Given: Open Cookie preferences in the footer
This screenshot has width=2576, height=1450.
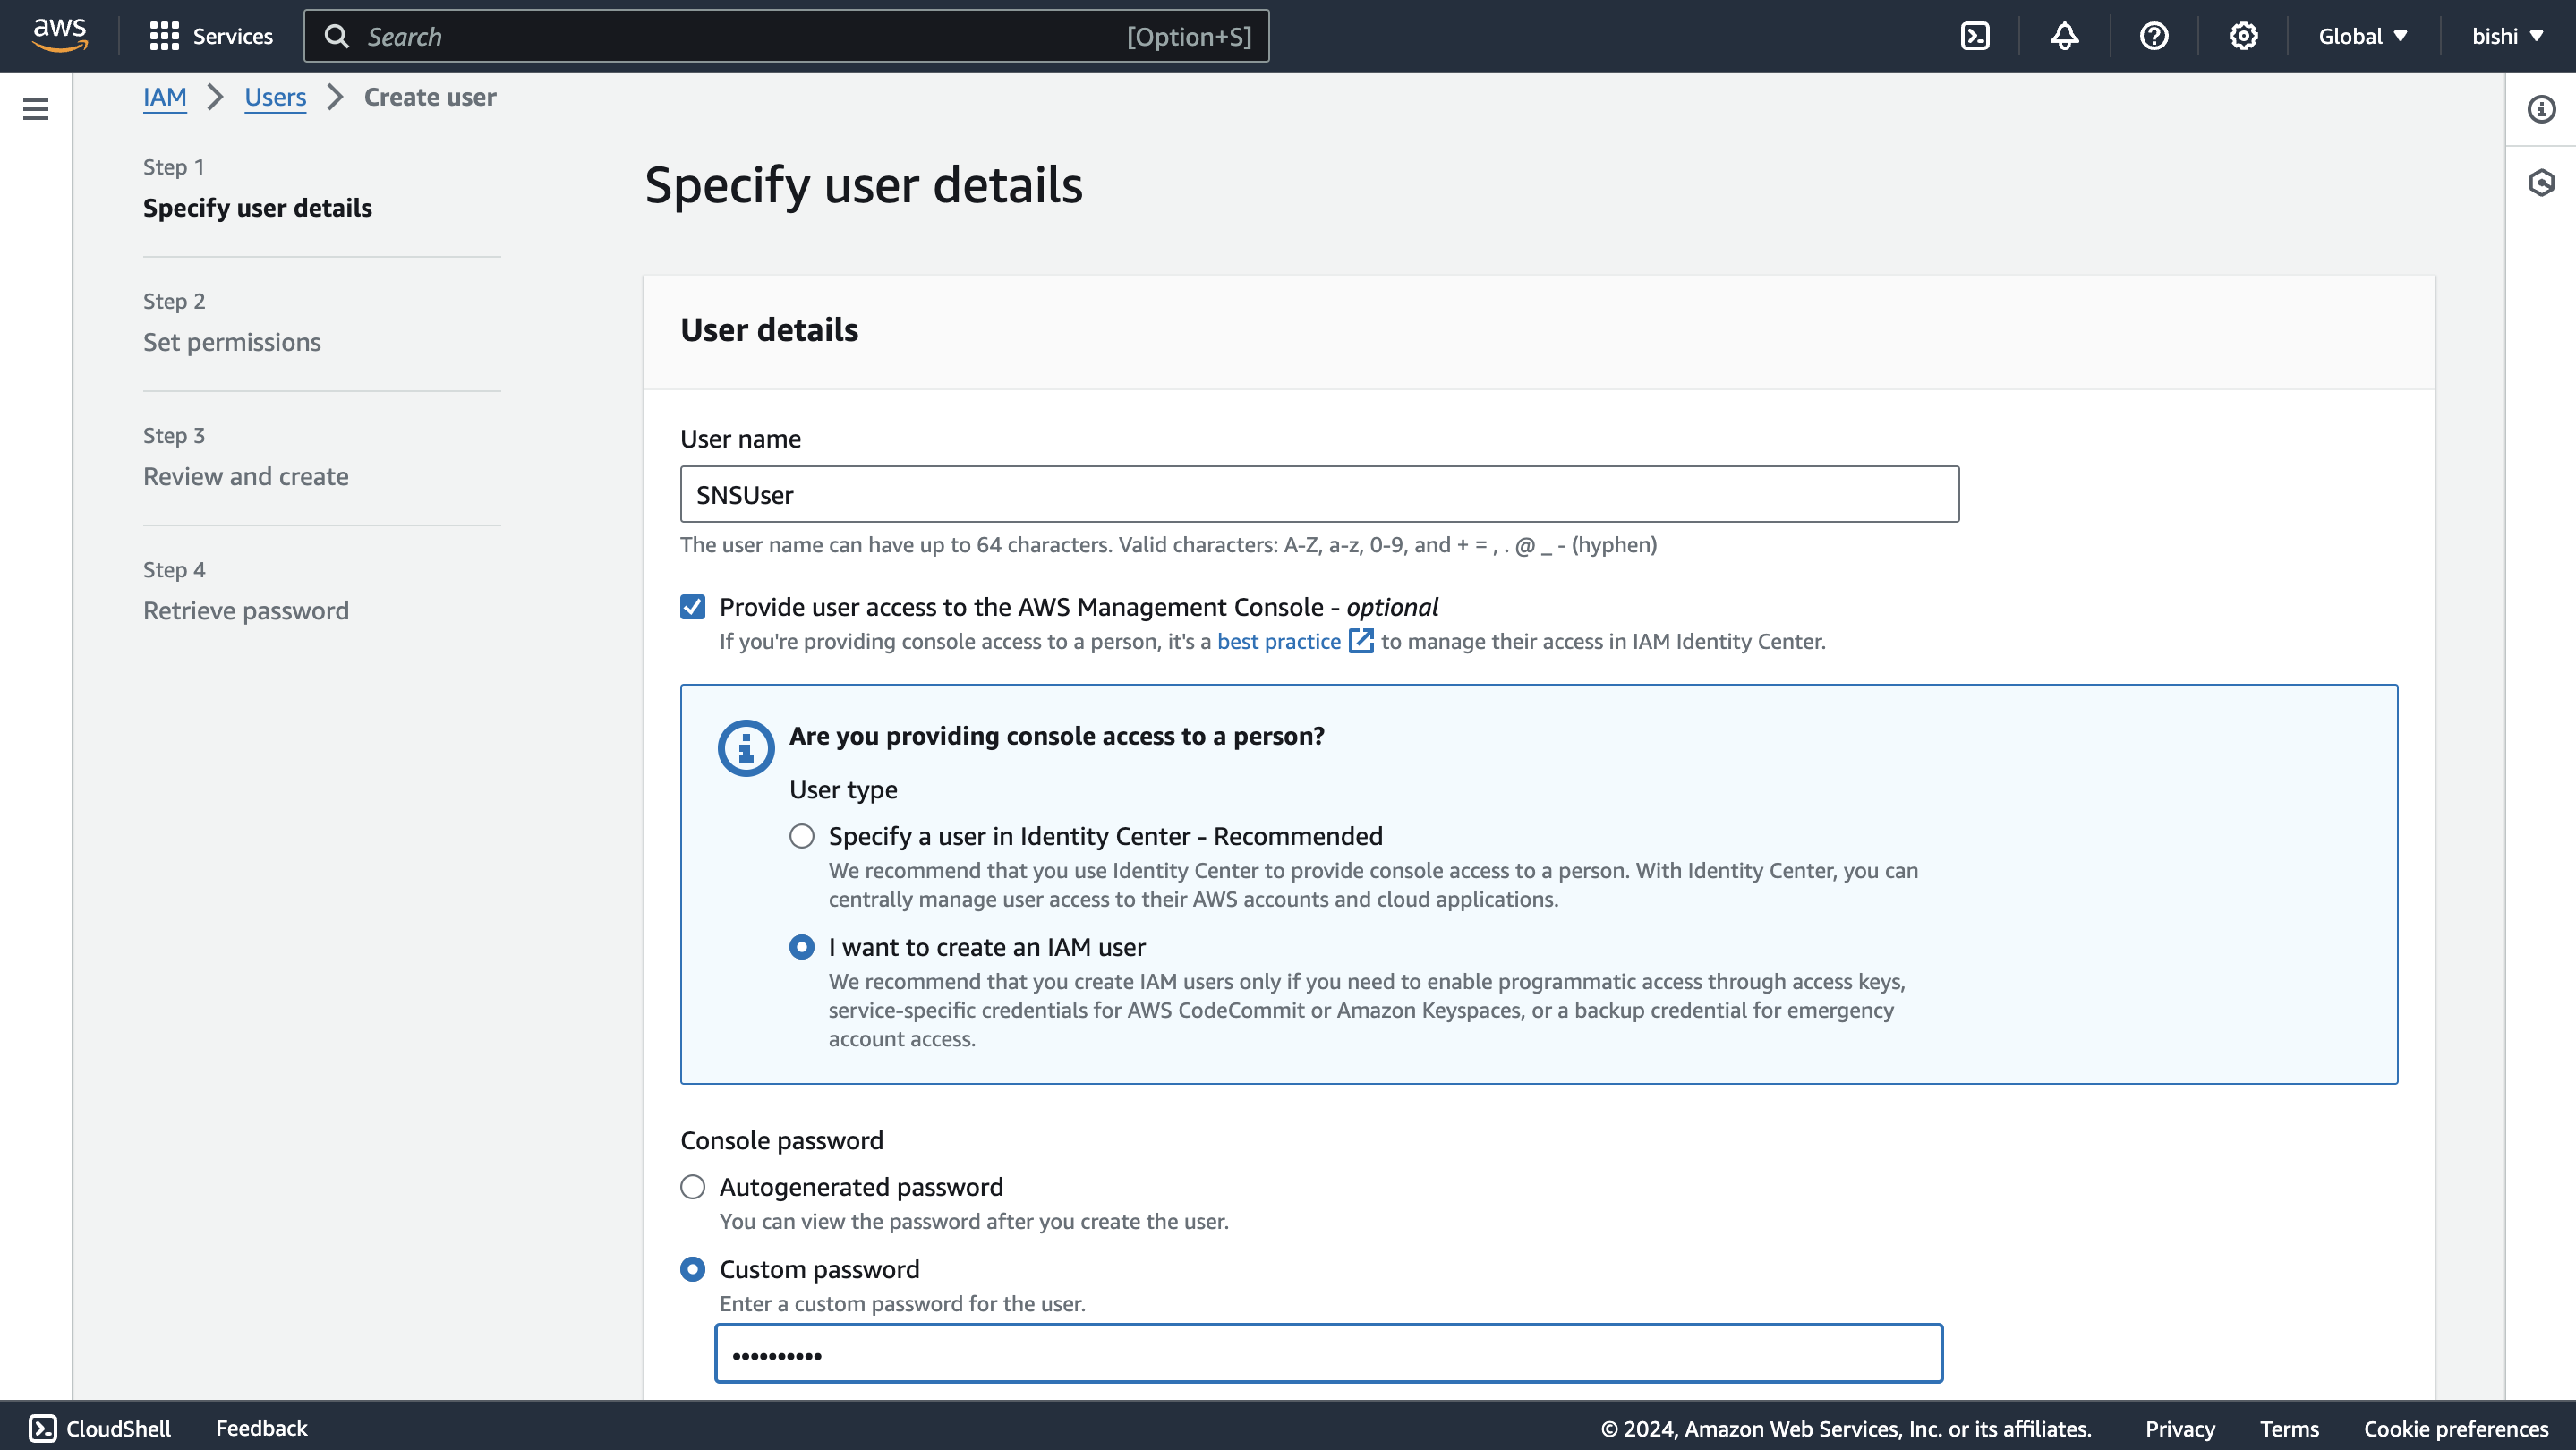Looking at the screenshot, I should (x=2455, y=1428).
